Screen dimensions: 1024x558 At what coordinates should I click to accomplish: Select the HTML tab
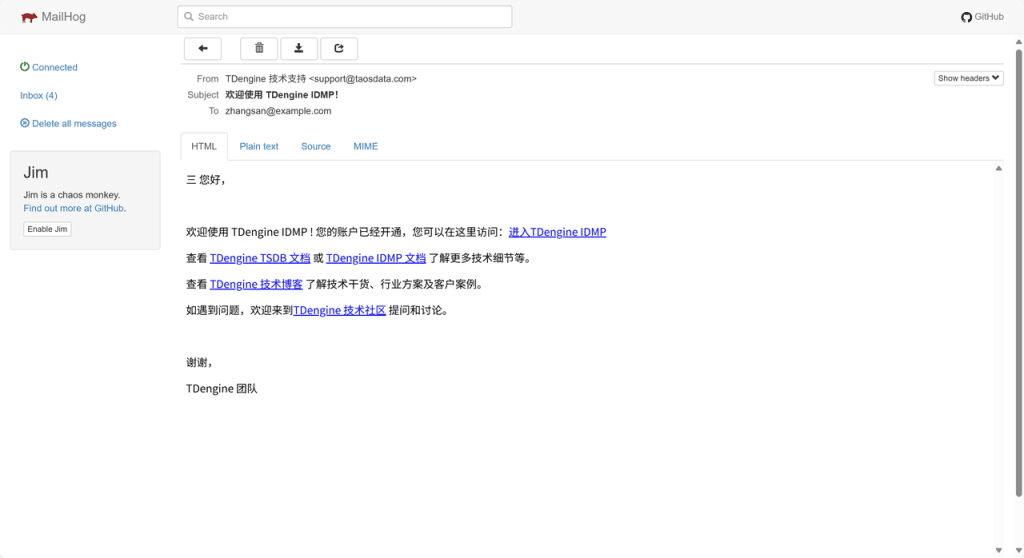[x=204, y=146]
